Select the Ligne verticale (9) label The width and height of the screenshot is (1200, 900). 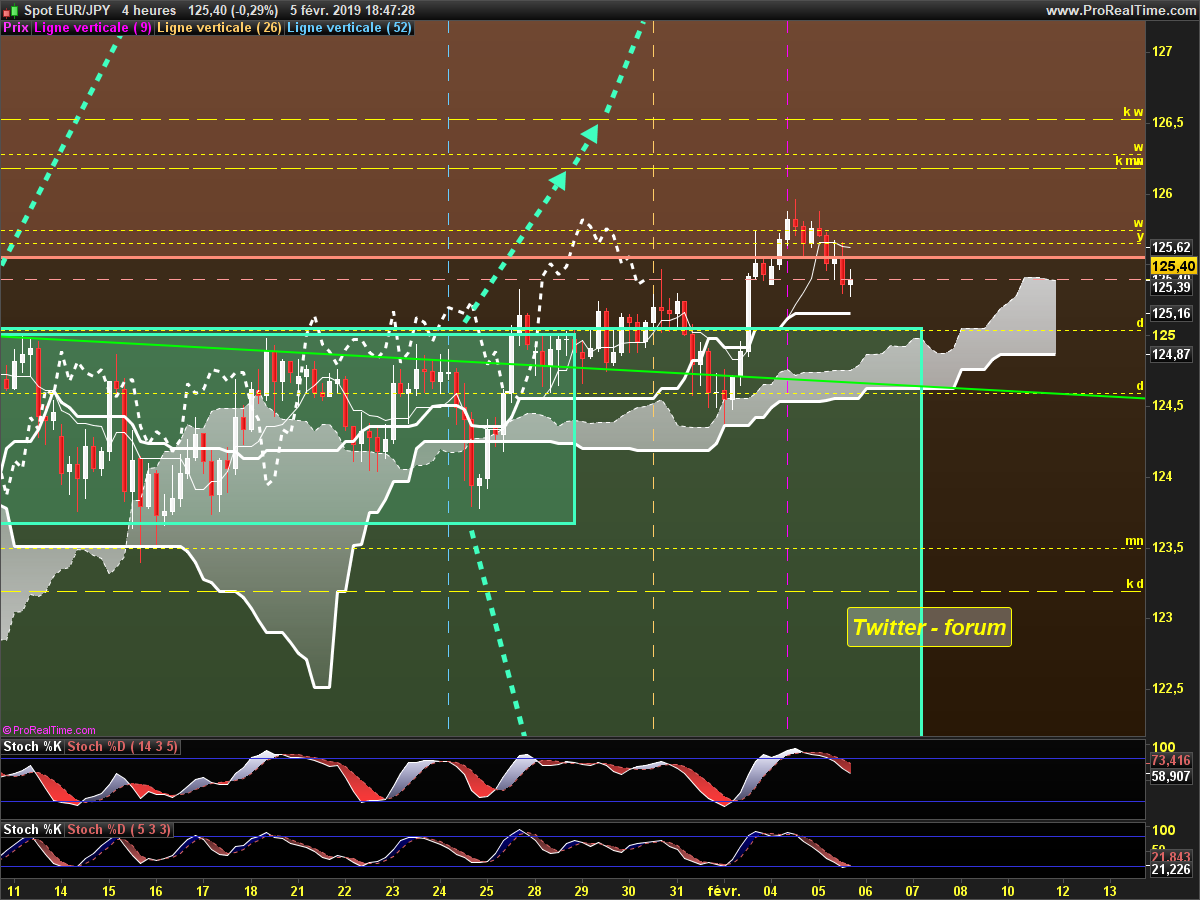click(x=93, y=28)
